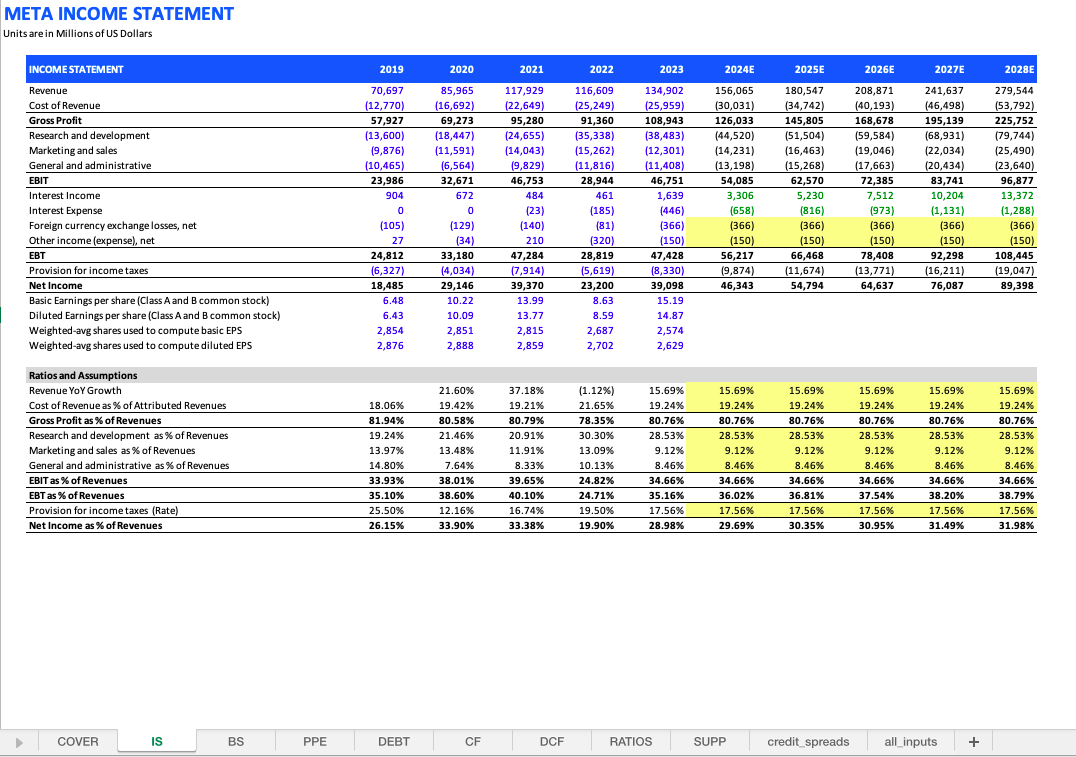Click the Foreign currency exchange losses label
Viewport: 1076px width, 757px height.
(113, 225)
